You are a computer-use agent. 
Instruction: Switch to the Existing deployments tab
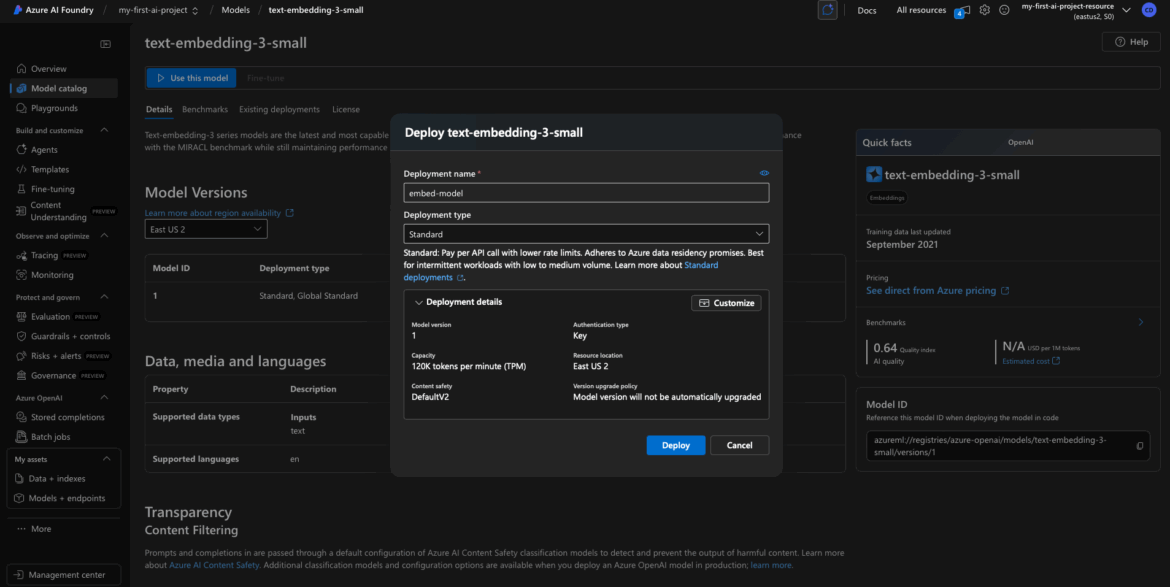[279, 109]
